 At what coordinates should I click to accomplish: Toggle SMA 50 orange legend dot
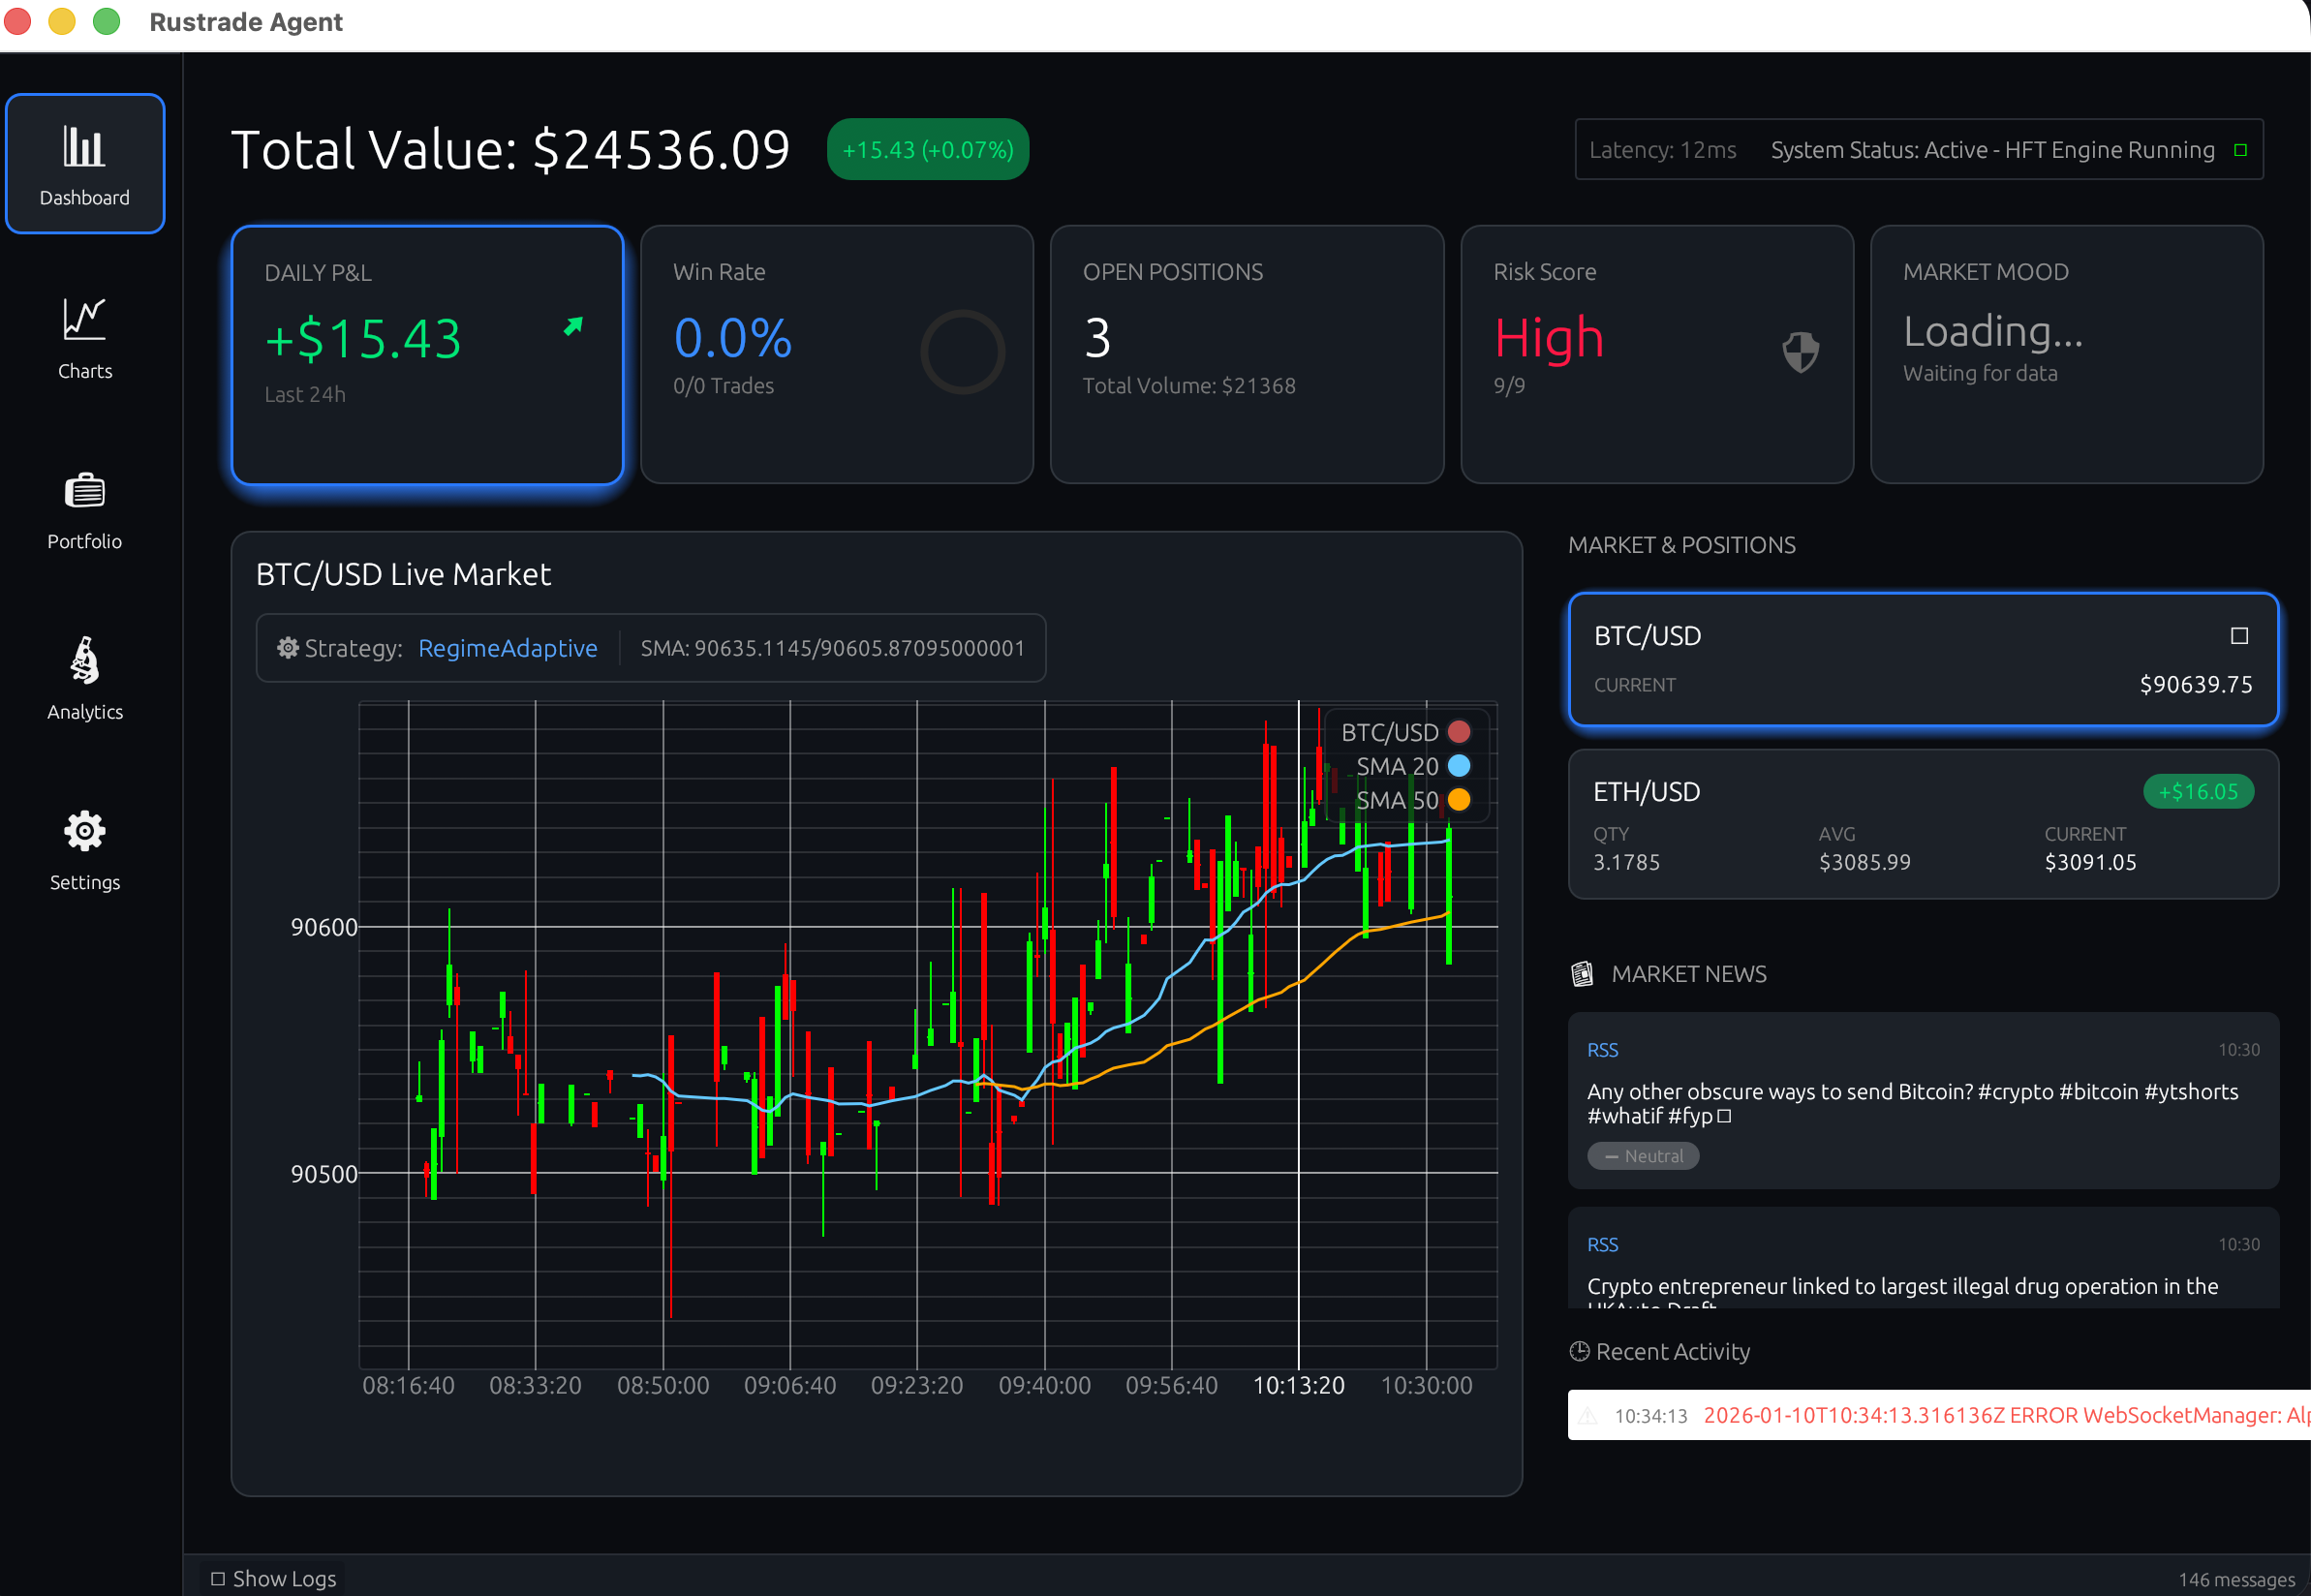[1459, 800]
